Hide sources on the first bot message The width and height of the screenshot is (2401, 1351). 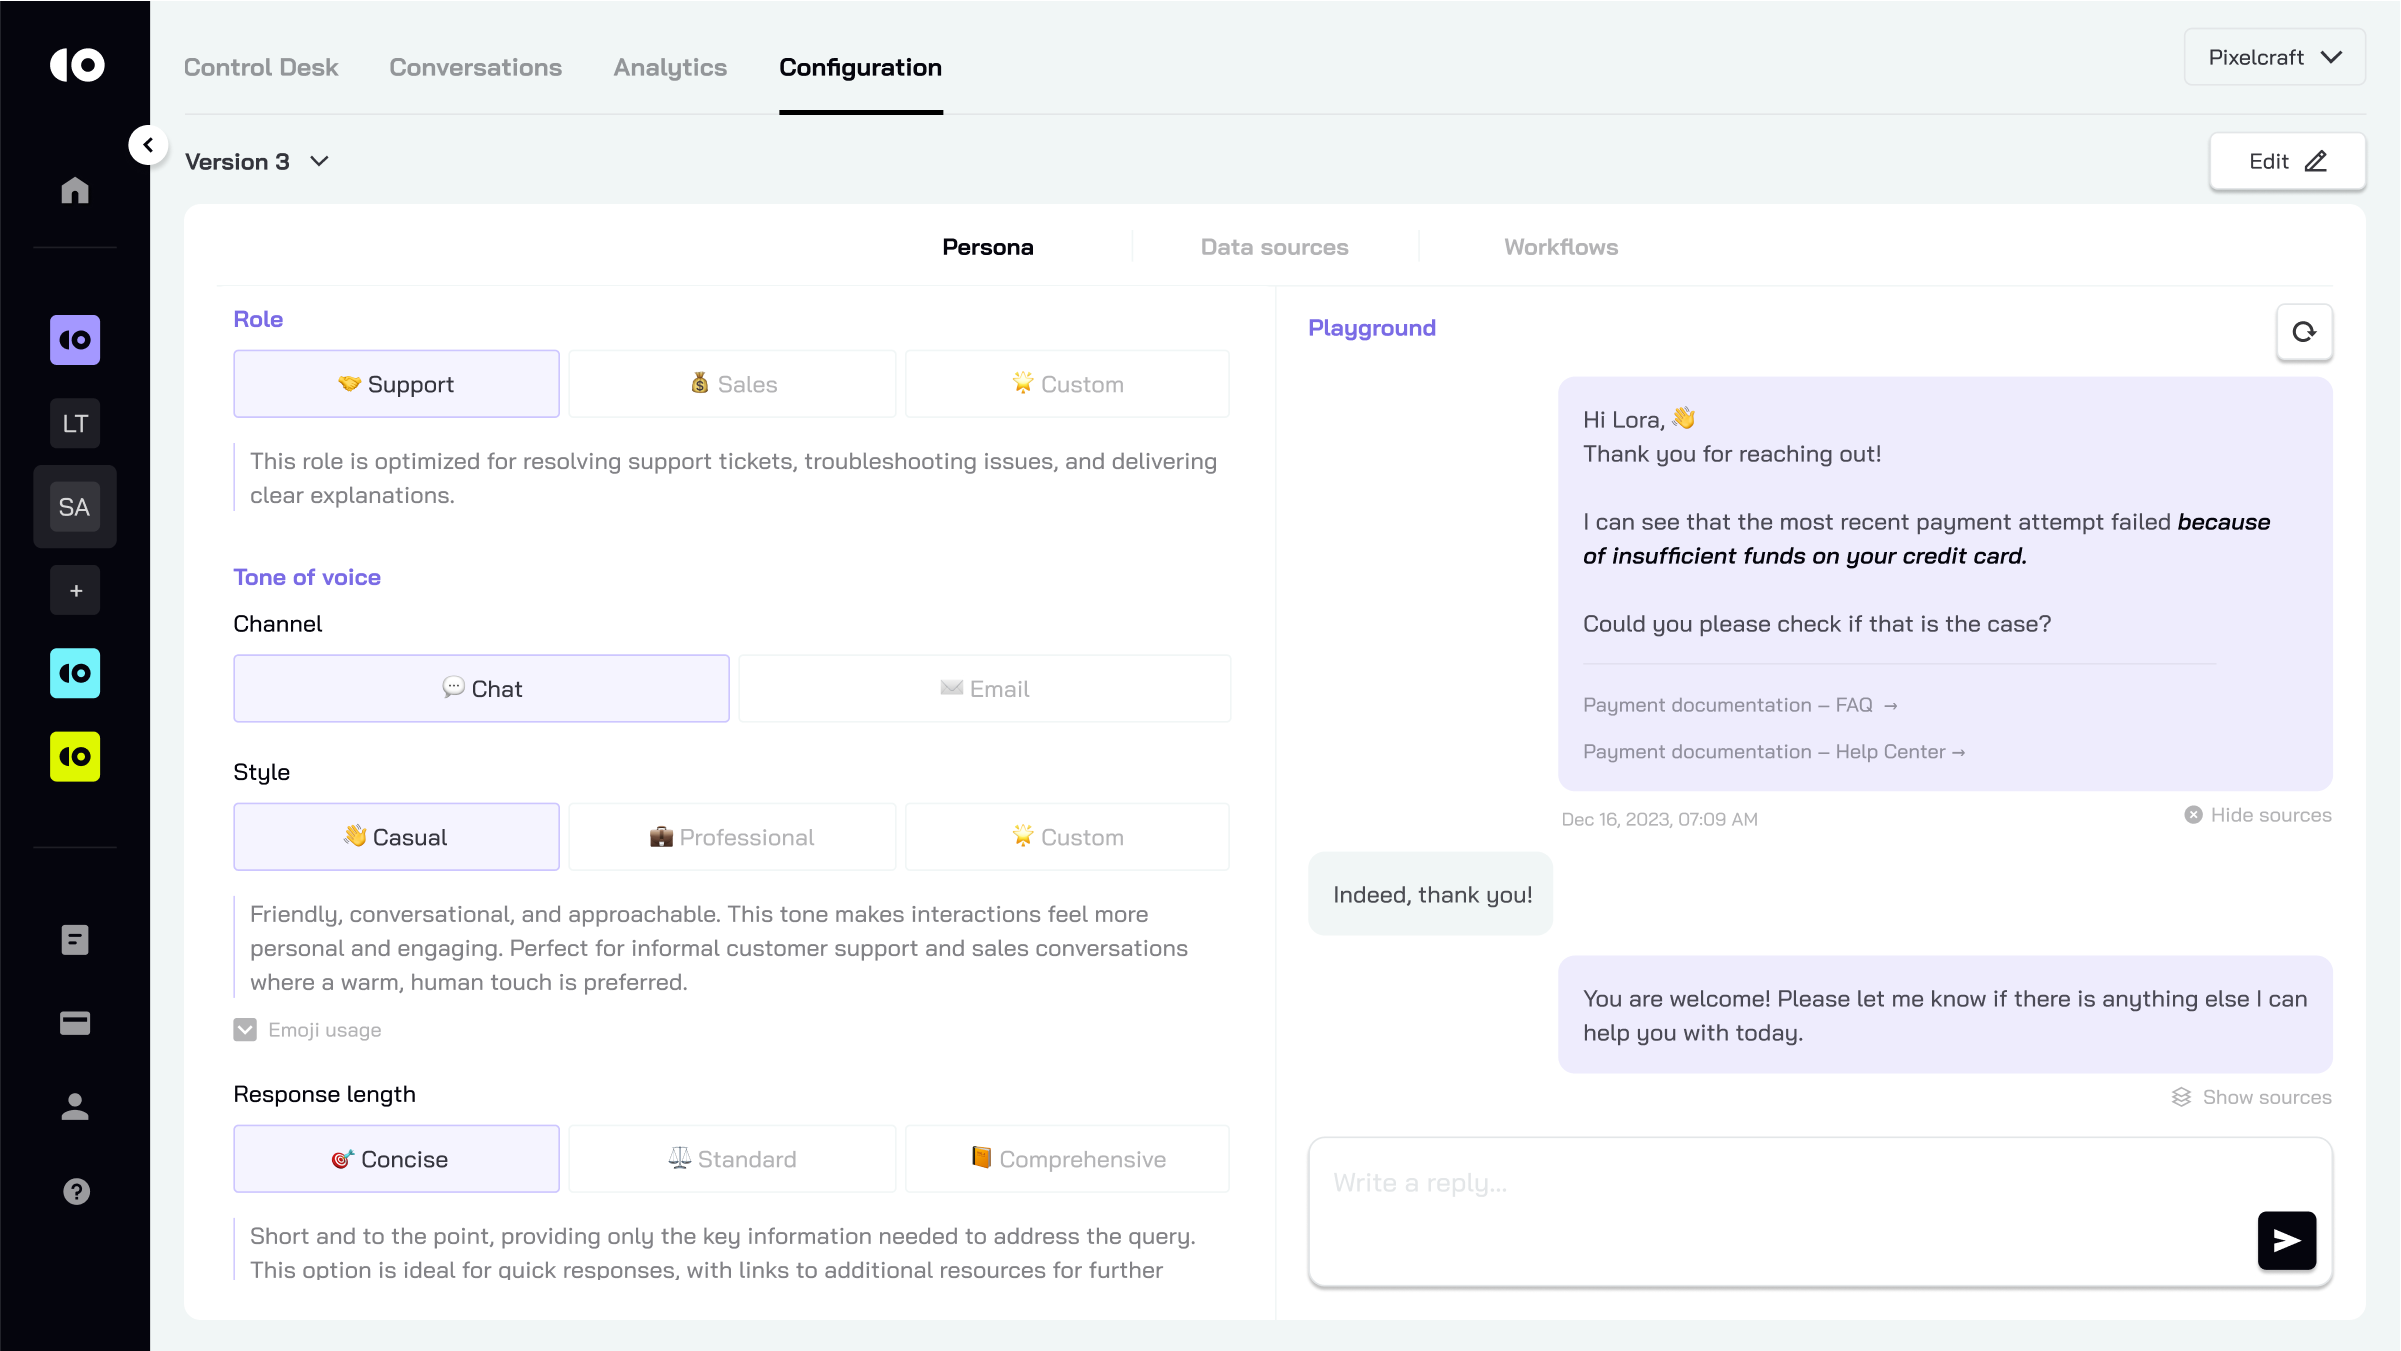coord(2257,815)
